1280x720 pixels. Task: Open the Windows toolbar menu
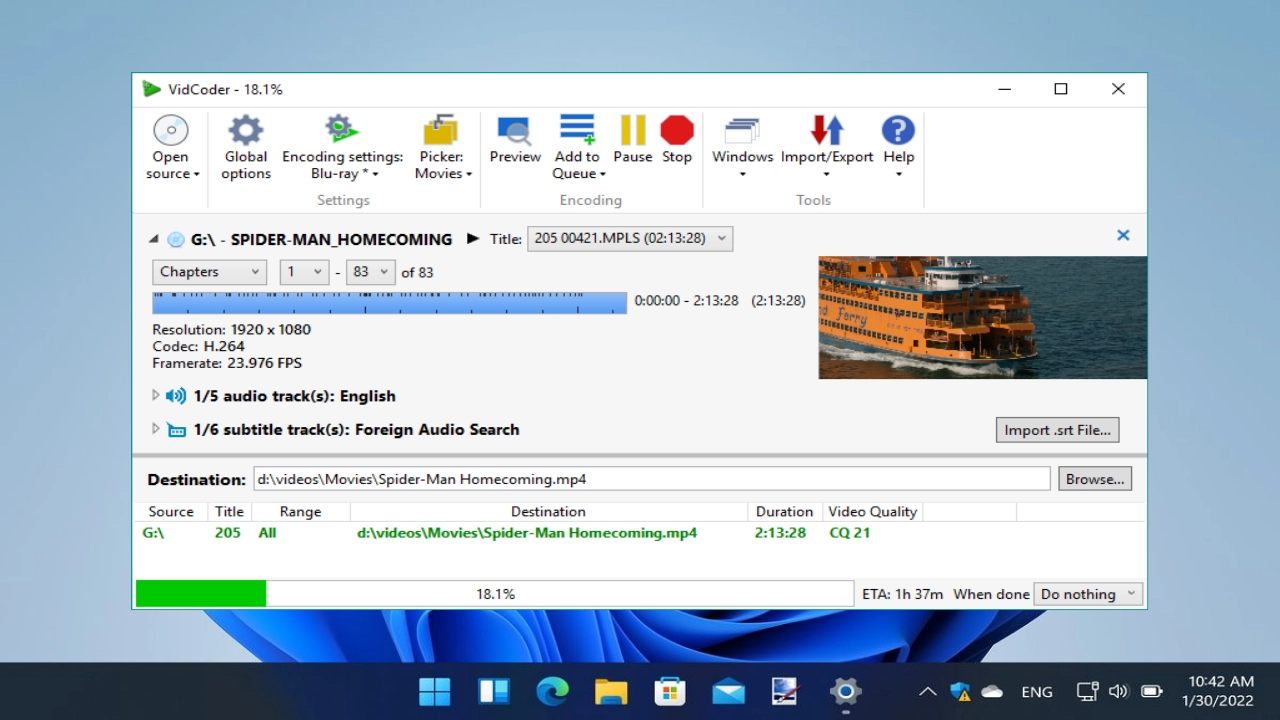[x=742, y=147]
